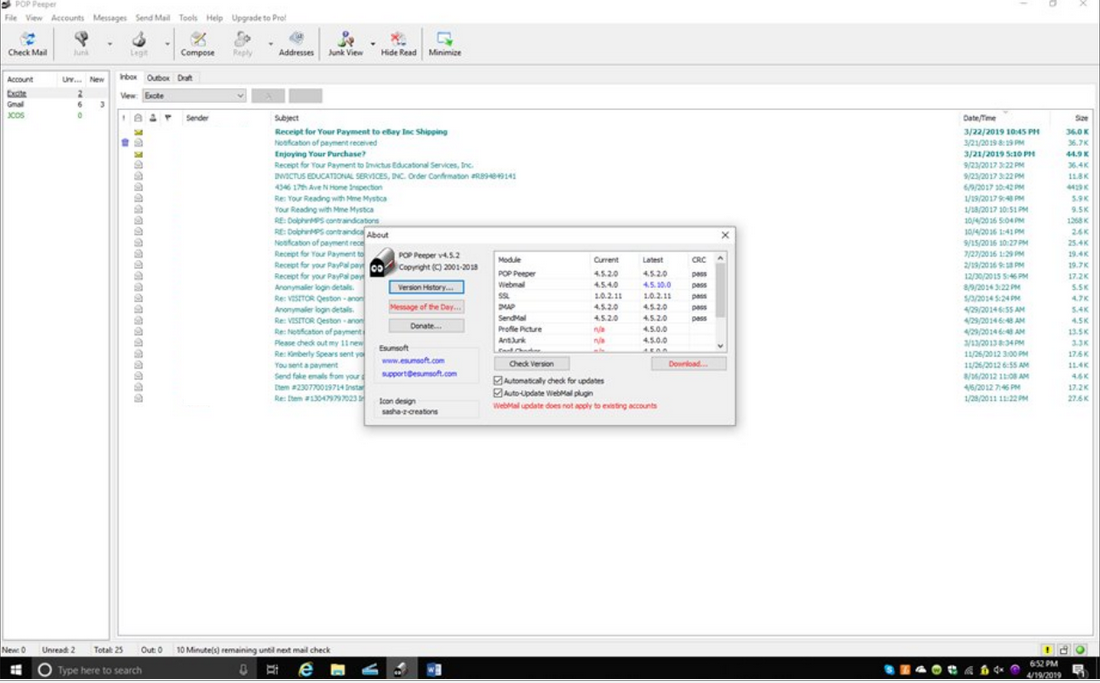Toggle Auto-Update WebMail plugin checkbox
The height and width of the screenshot is (683, 1100).
click(498, 393)
